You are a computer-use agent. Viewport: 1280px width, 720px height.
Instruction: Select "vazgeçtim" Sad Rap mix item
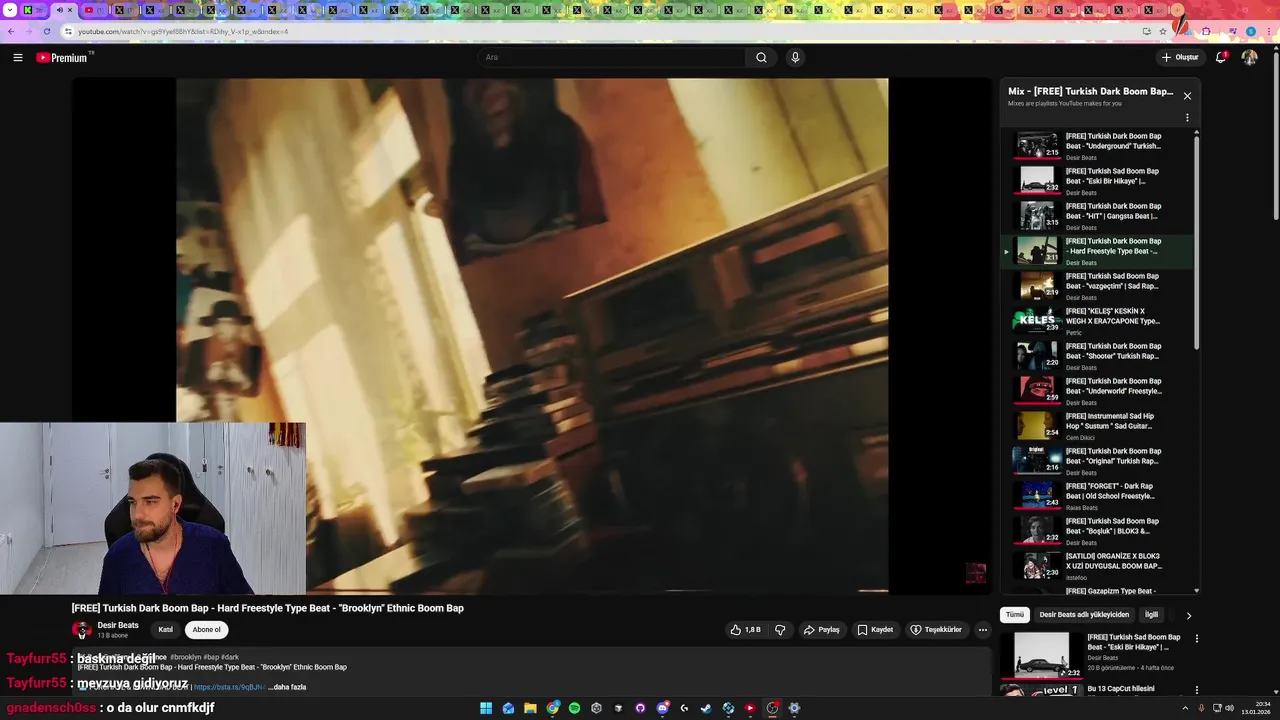pyautogui.click(x=1097, y=285)
